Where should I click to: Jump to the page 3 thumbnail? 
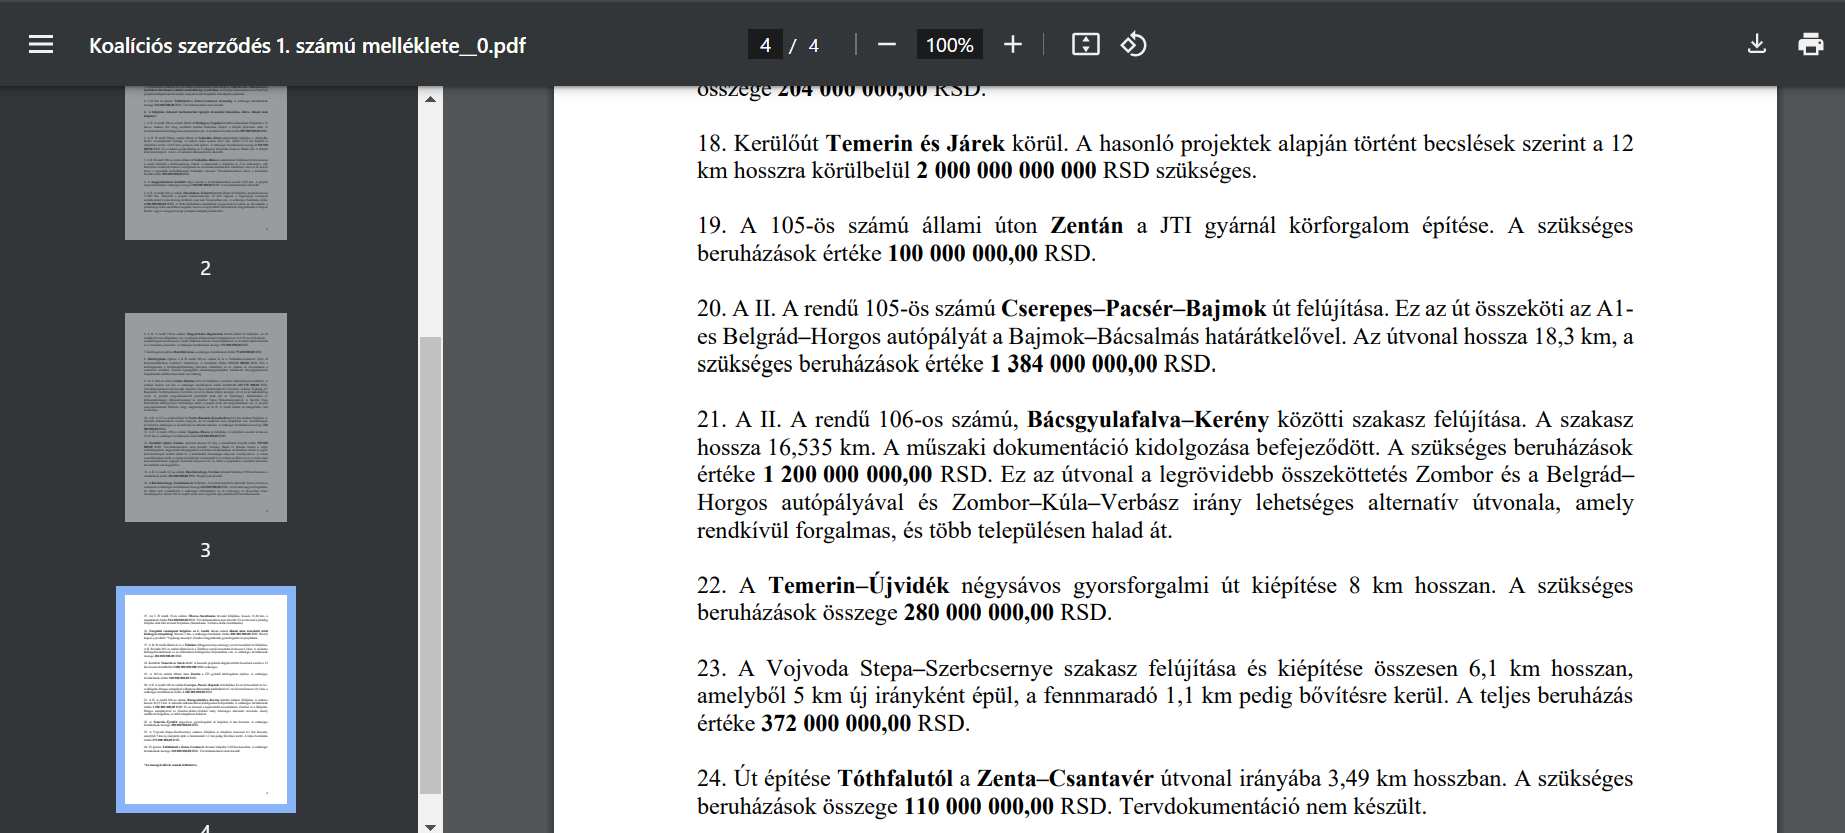[x=205, y=417]
